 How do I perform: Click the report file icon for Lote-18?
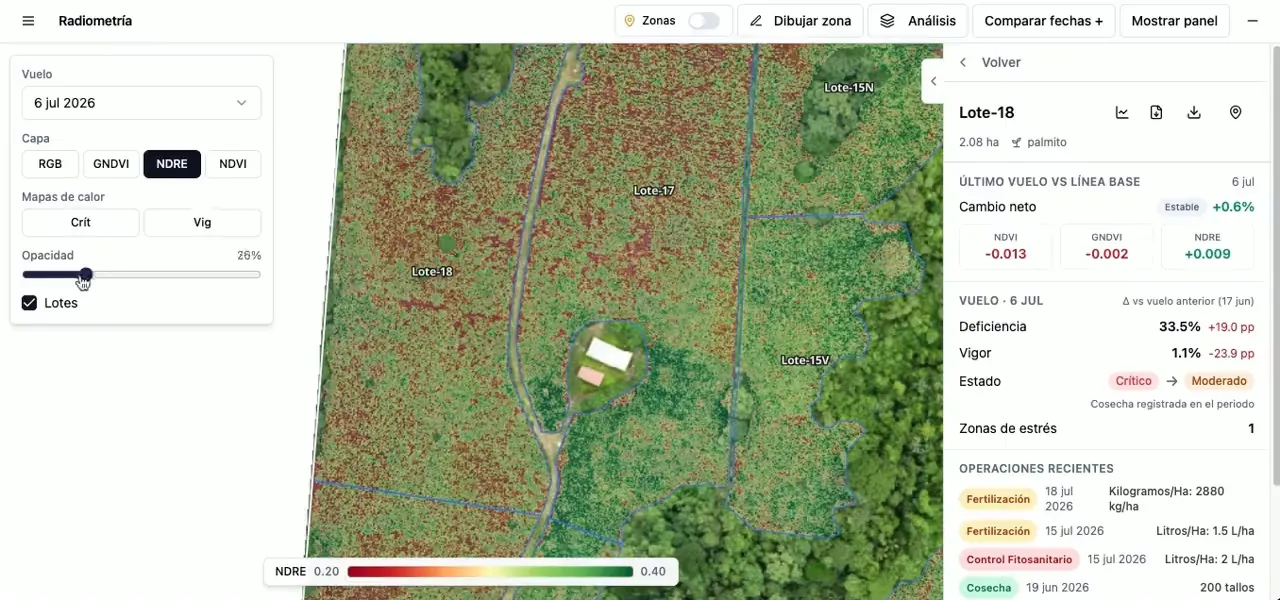click(x=1156, y=113)
